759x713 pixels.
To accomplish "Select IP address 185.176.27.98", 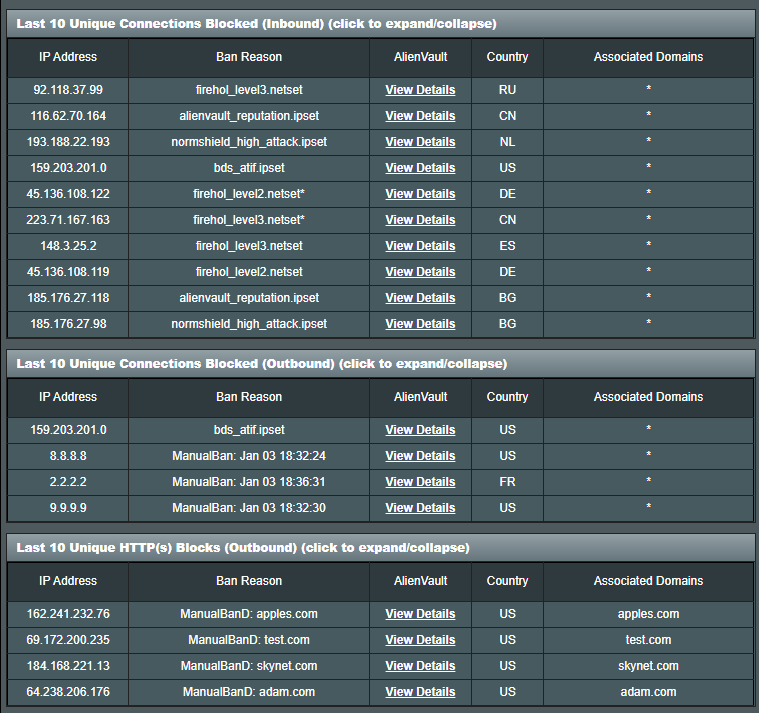I will [x=68, y=324].
